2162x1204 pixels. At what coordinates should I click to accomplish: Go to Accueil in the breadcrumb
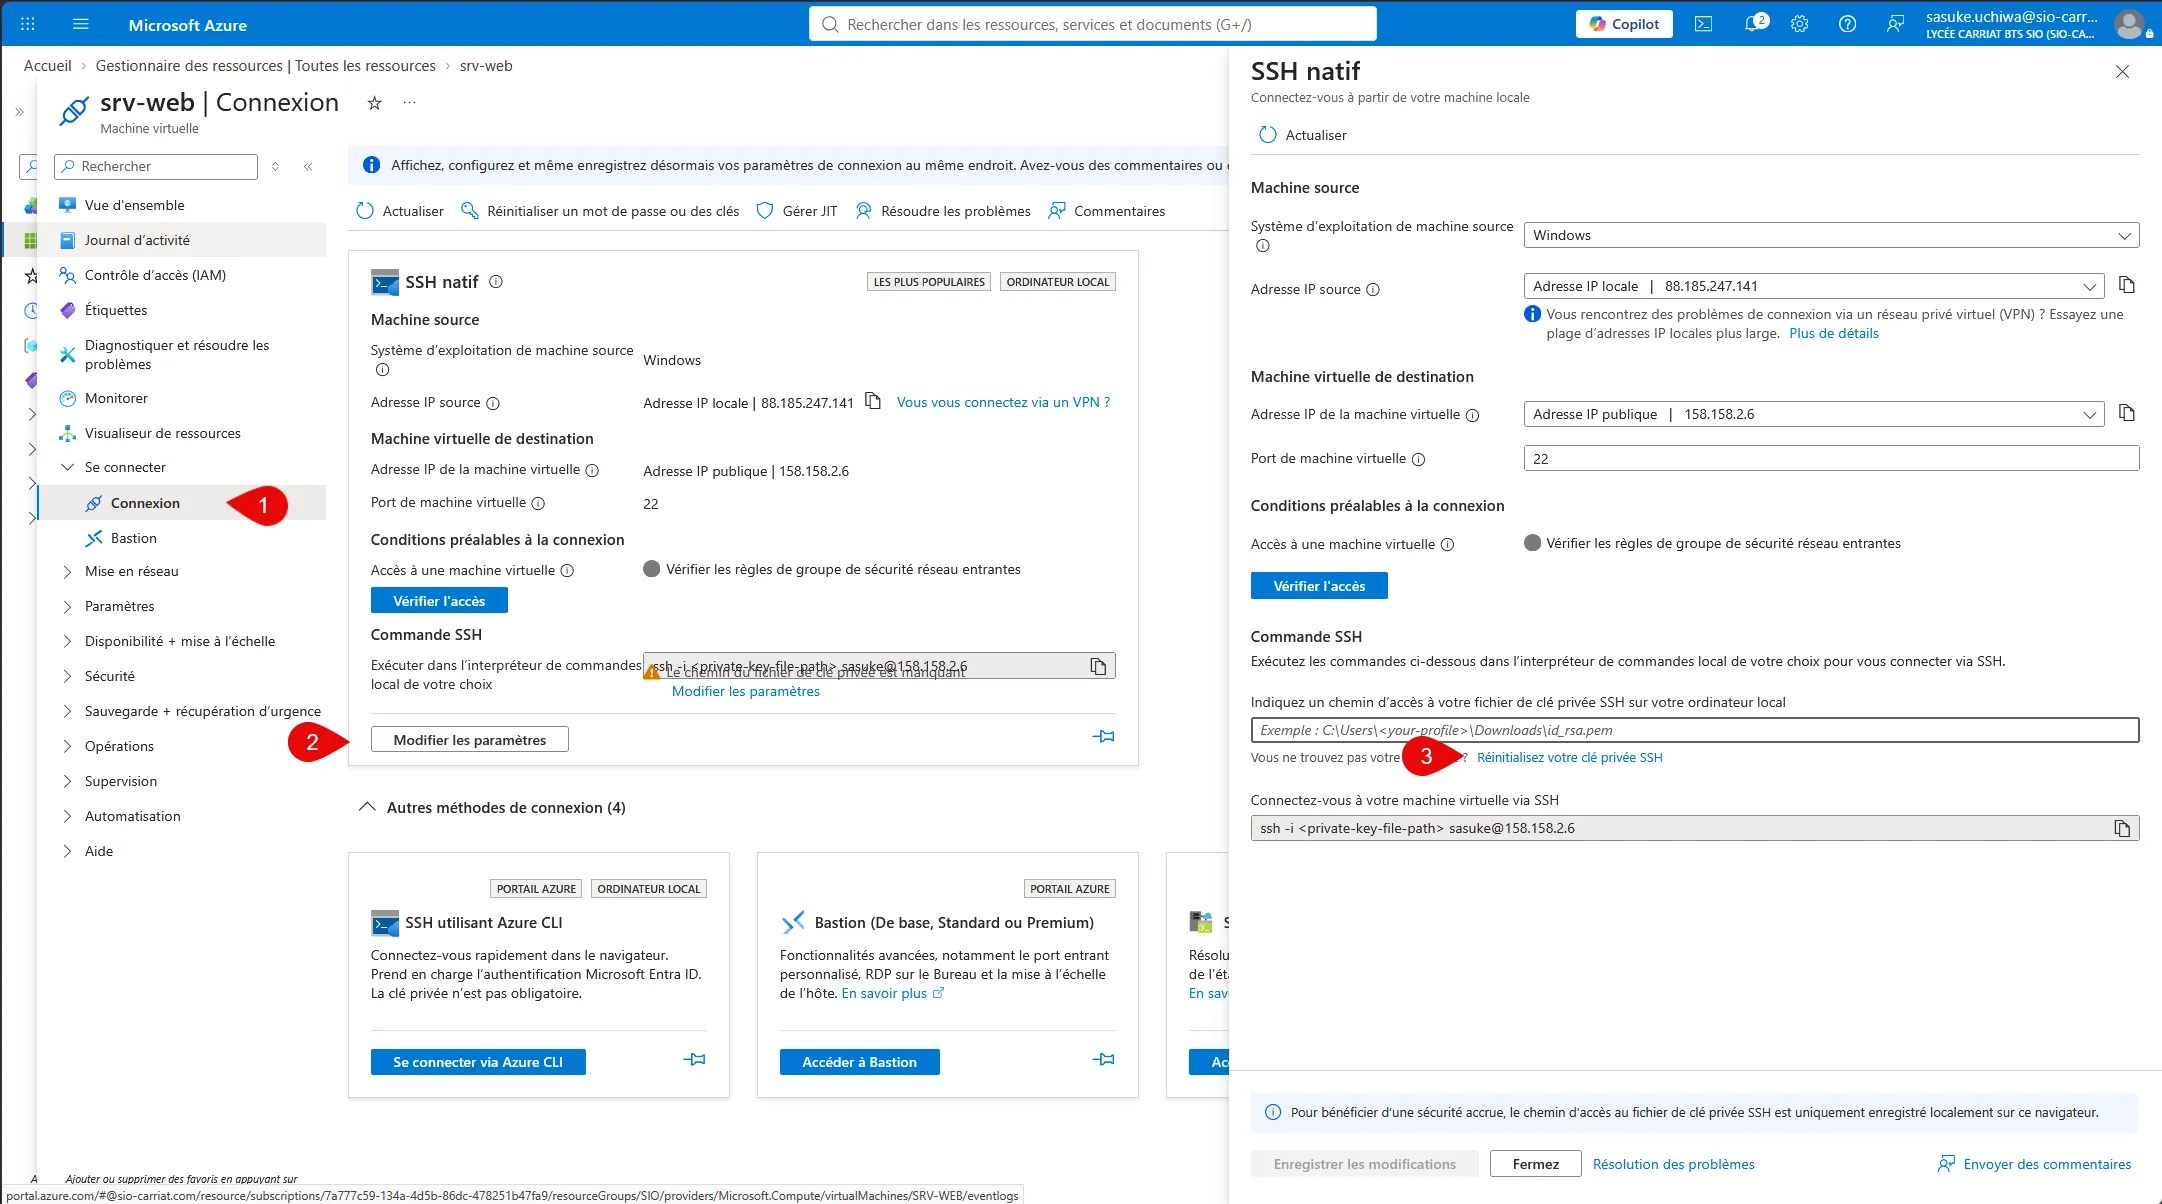coord(48,66)
